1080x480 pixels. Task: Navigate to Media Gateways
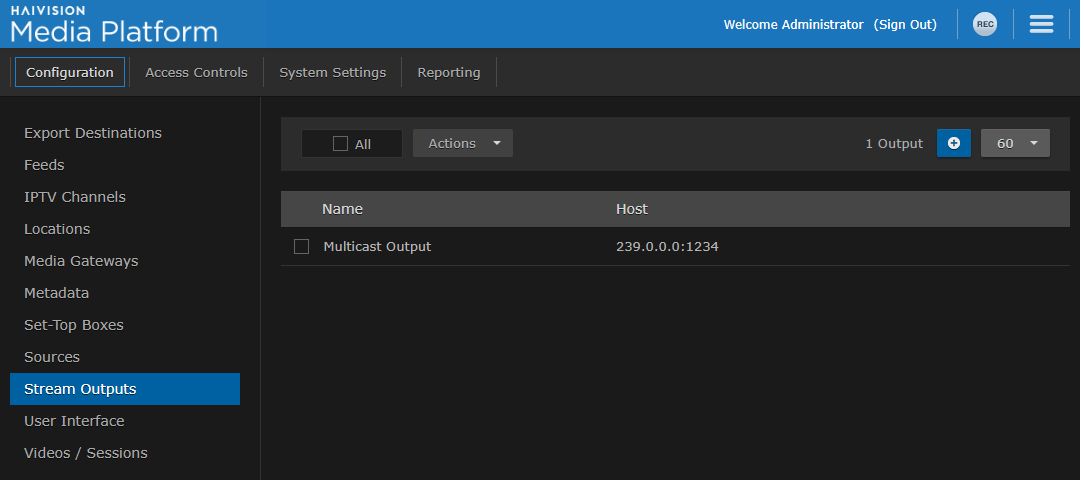click(x=81, y=261)
